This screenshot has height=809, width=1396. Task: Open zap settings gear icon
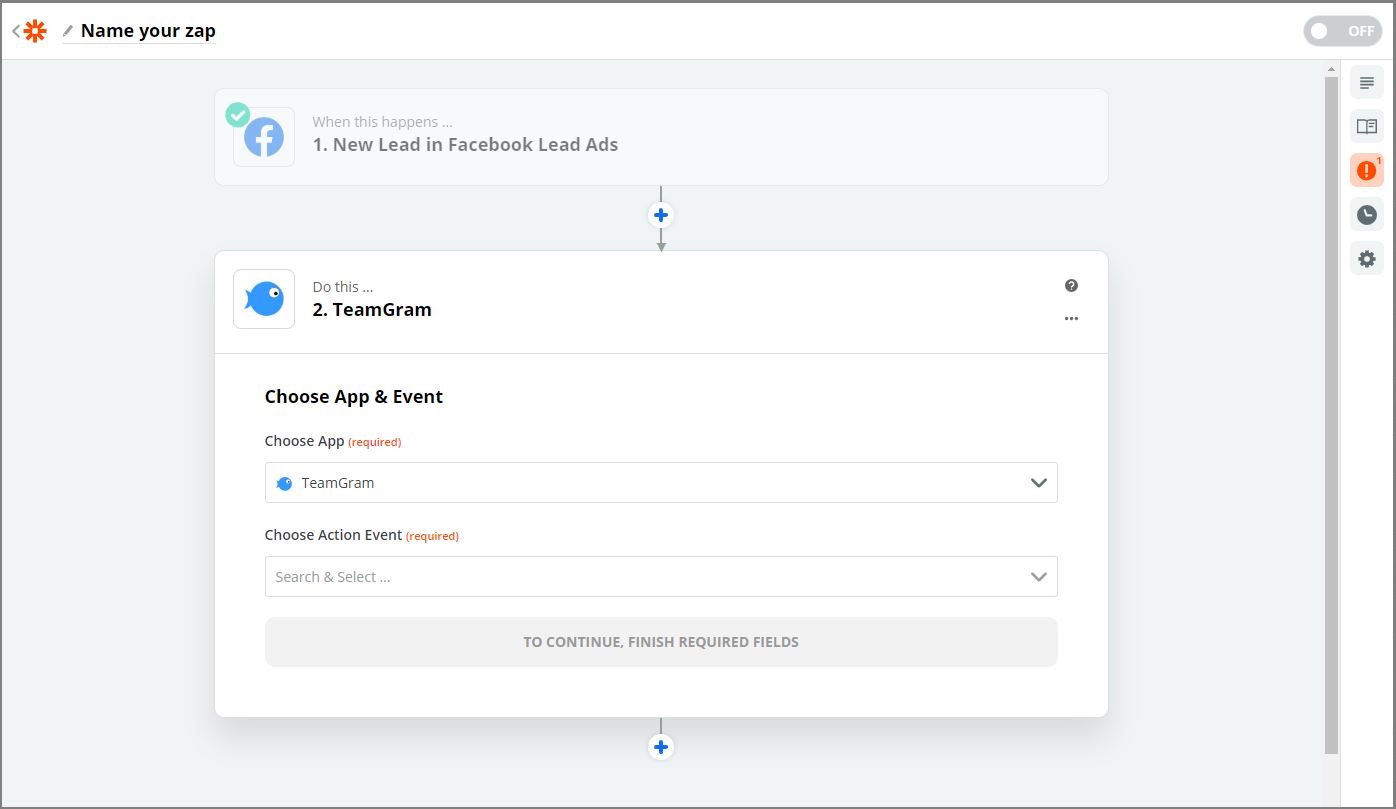(x=1367, y=258)
